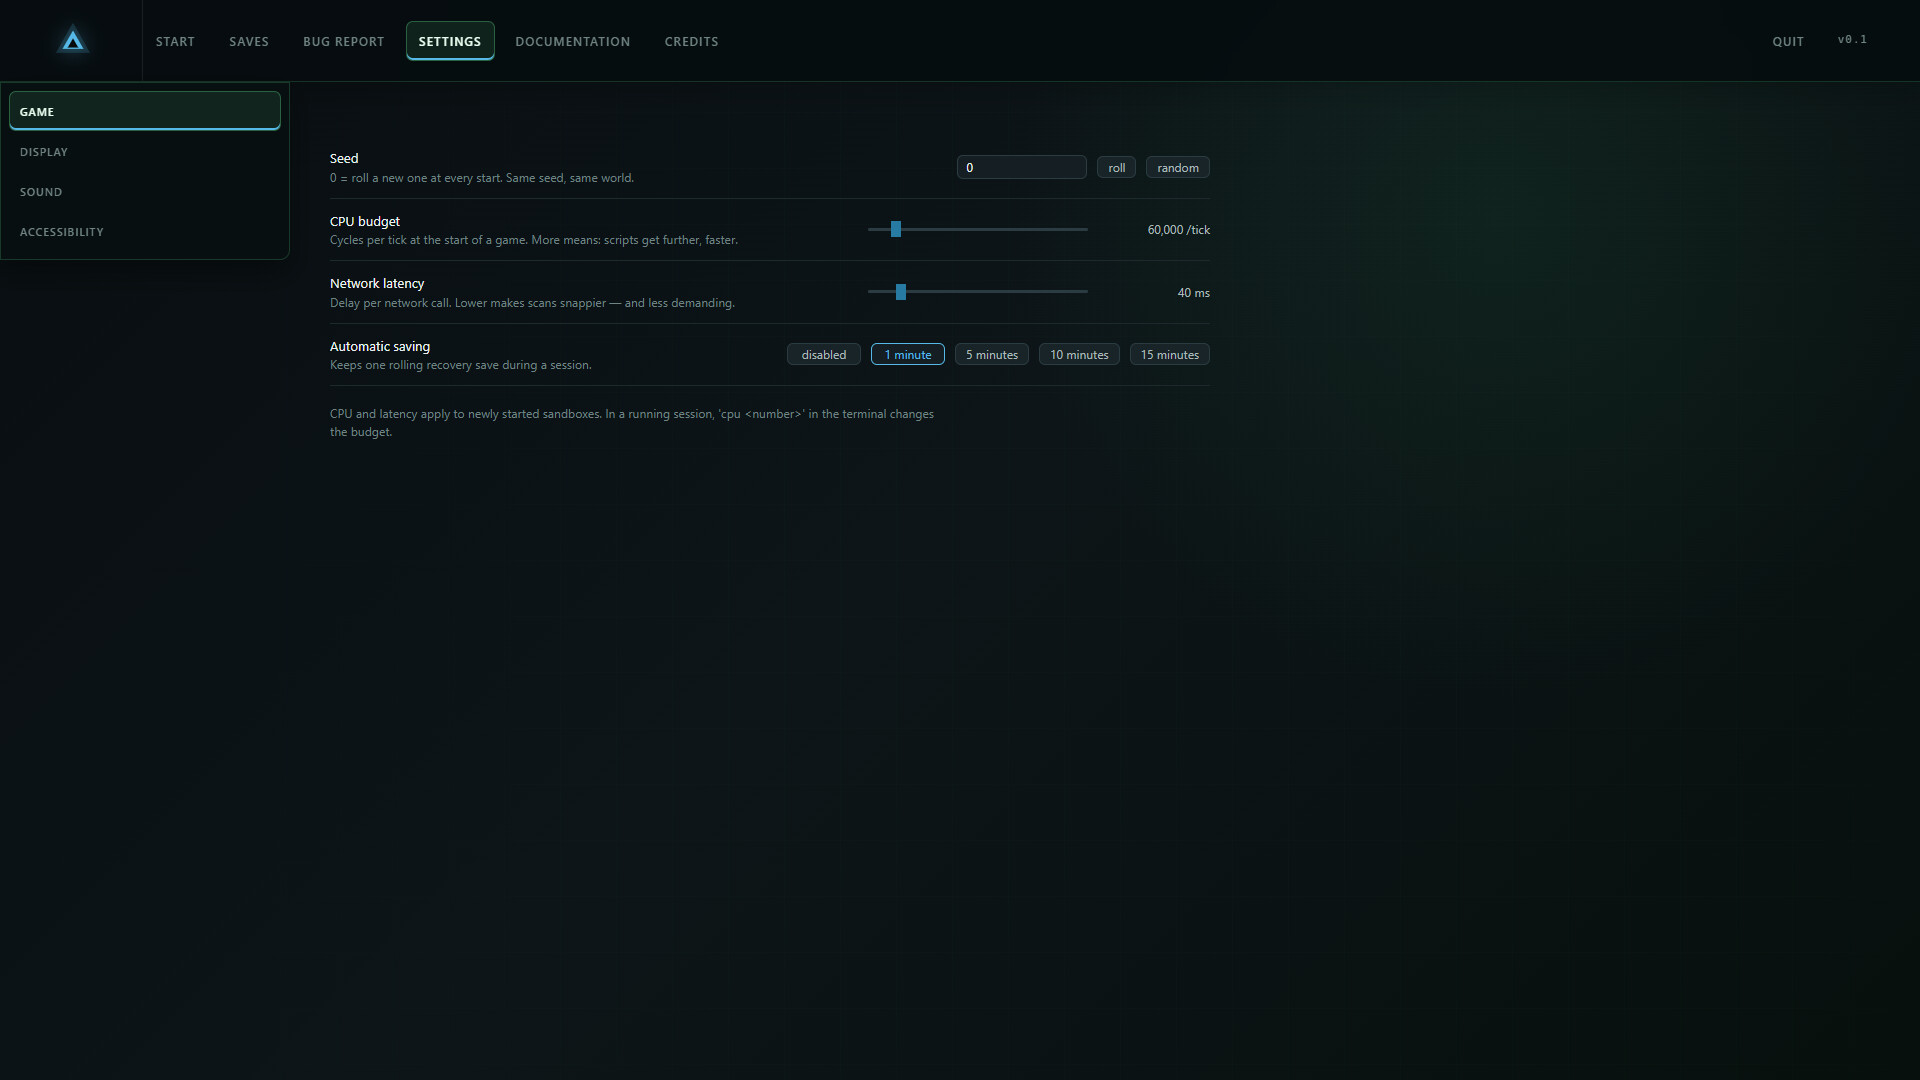Click QUIT in the top bar

tap(1788, 41)
